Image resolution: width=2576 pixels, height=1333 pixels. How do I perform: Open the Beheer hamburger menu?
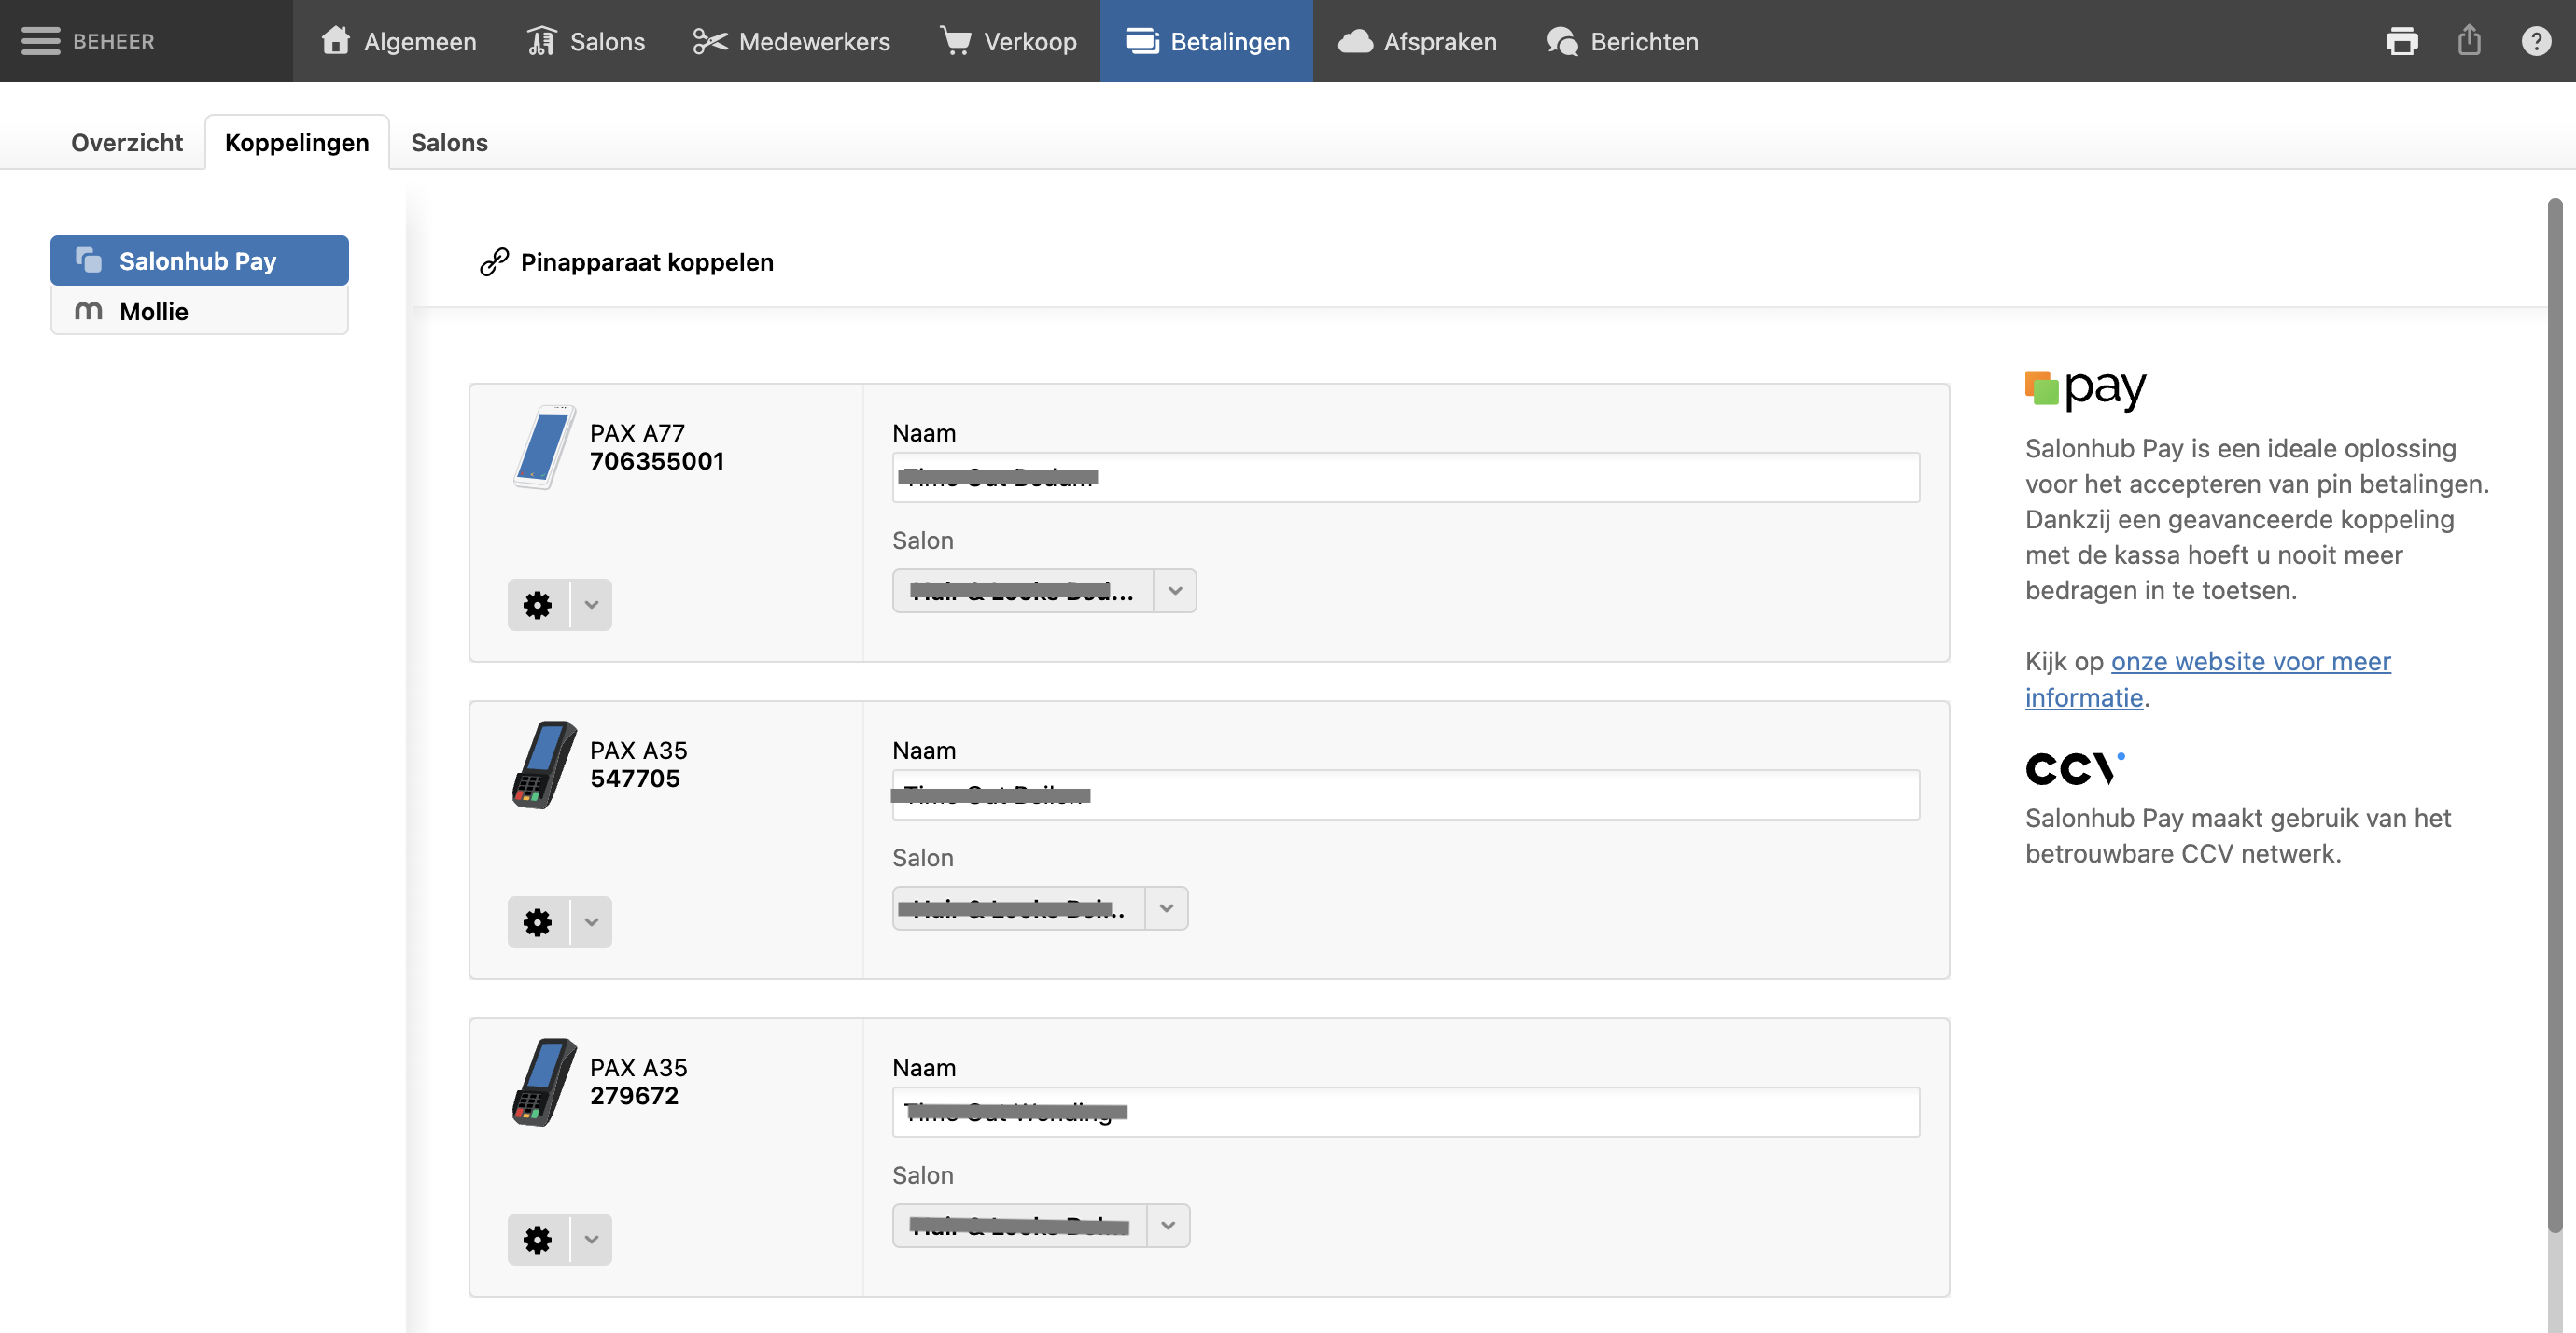(41, 41)
